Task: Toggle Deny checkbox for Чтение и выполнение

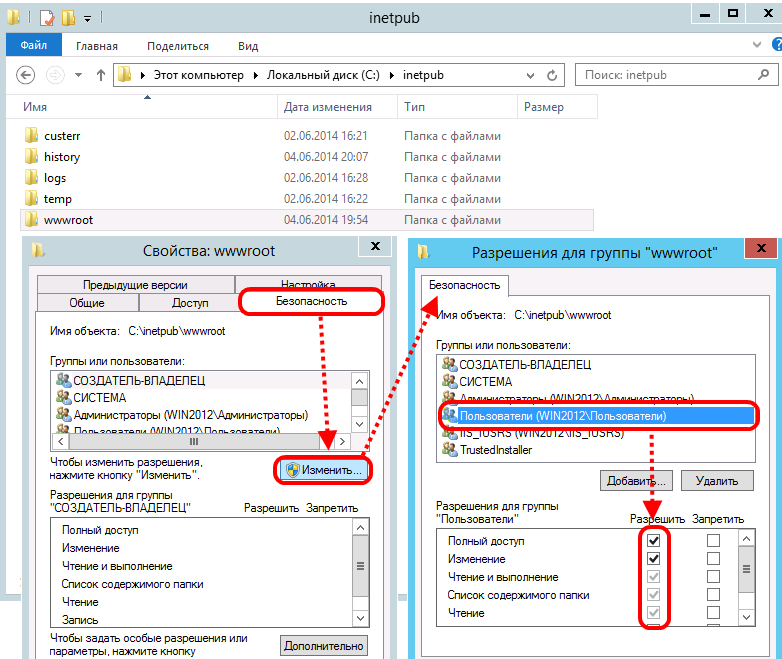Action: [713, 577]
